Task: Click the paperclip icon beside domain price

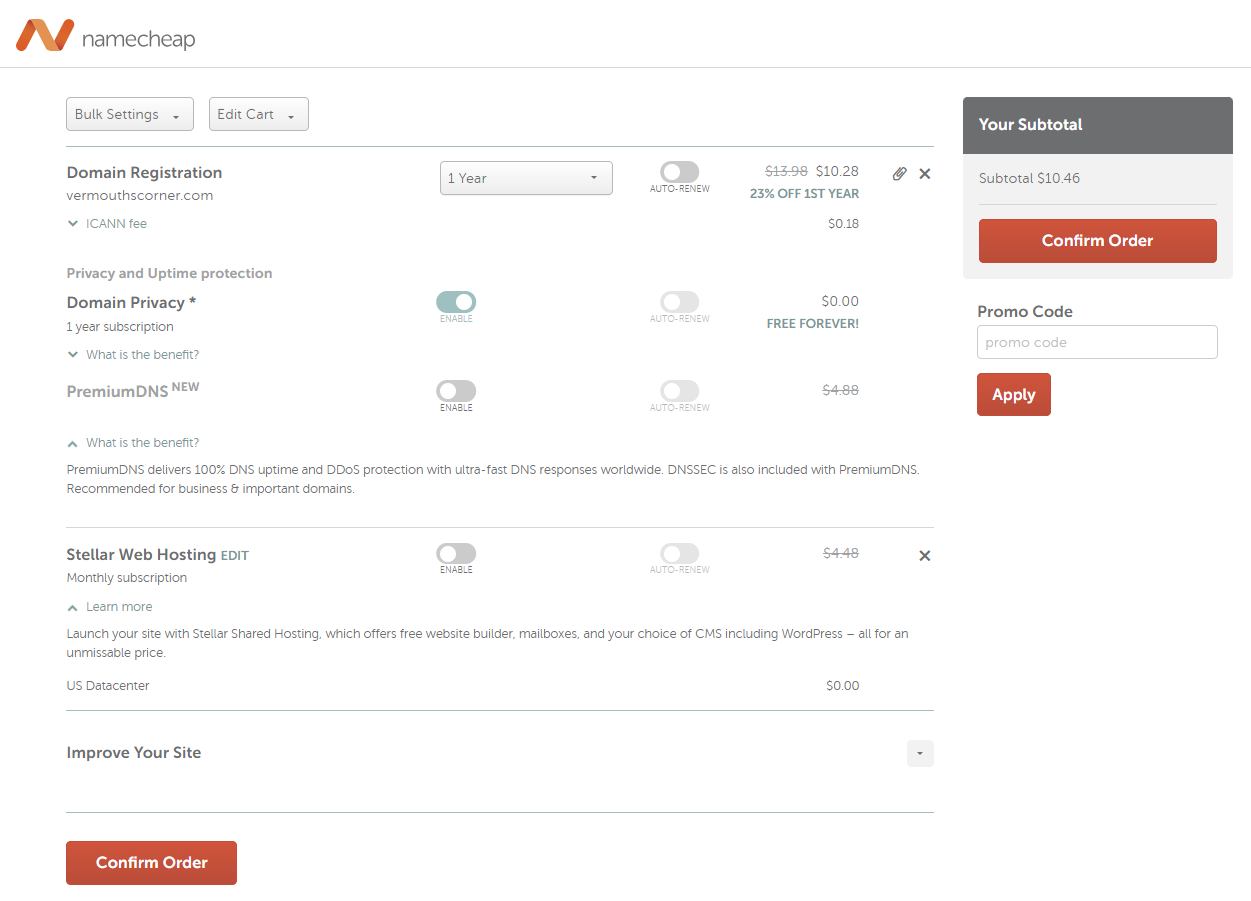Action: click(x=899, y=174)
